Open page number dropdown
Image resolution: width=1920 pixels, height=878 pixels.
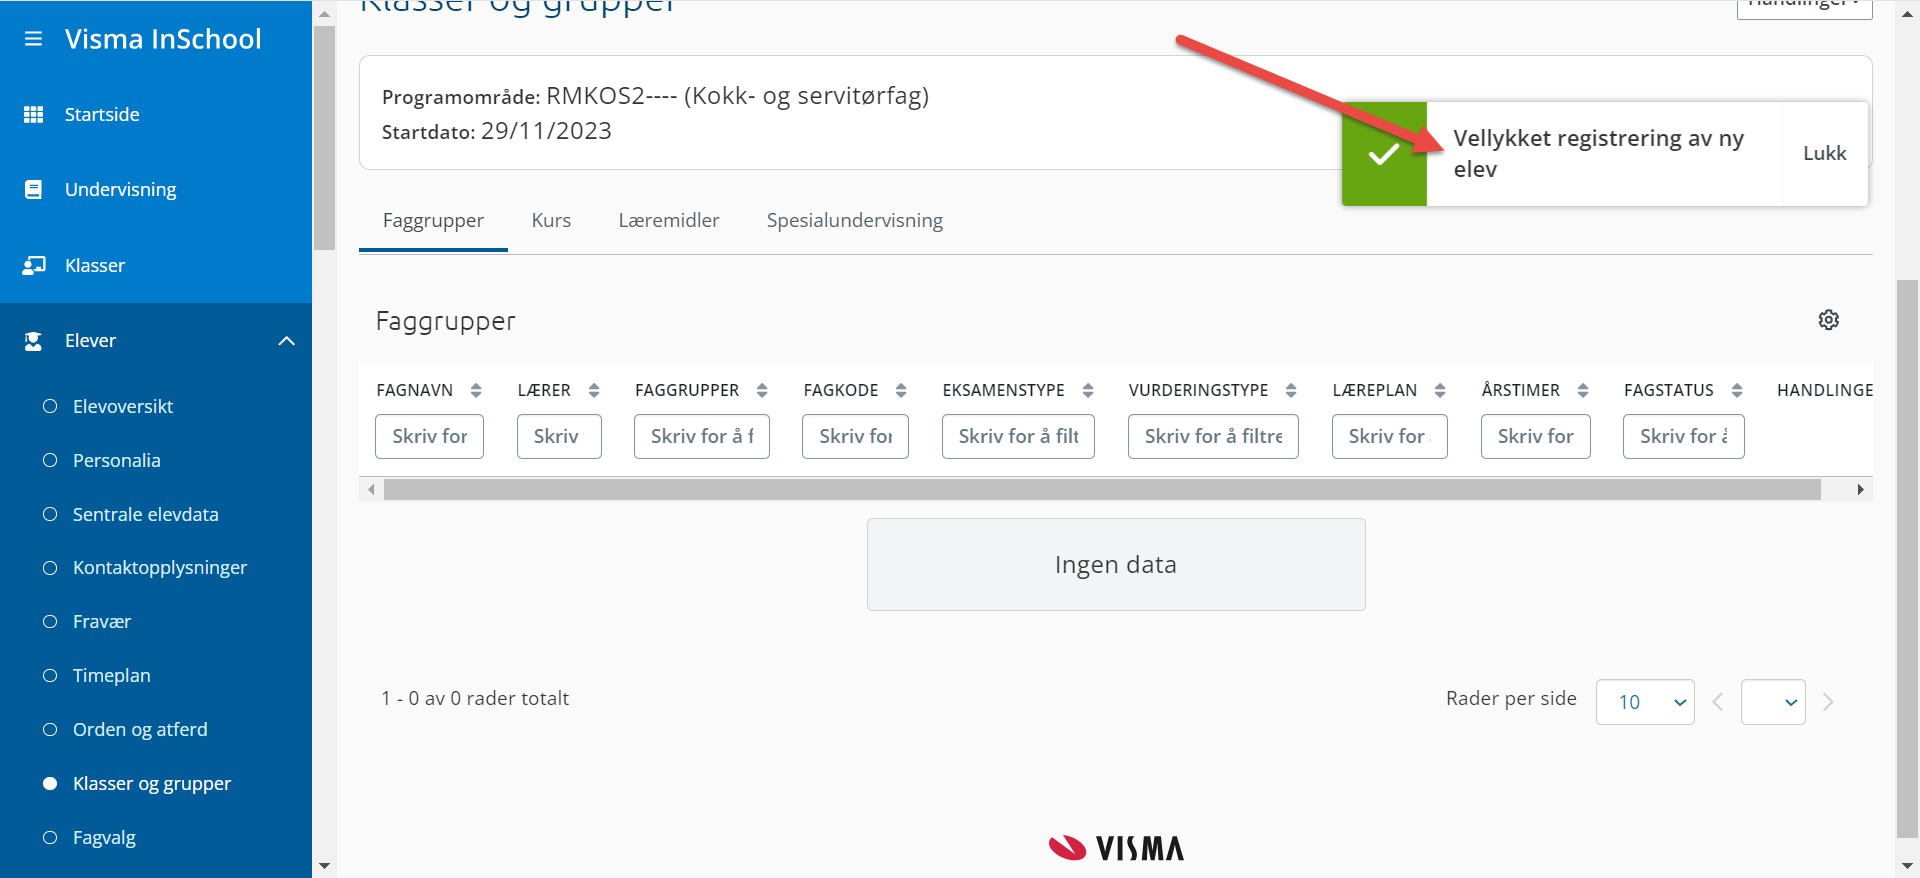pos(1773,702)
